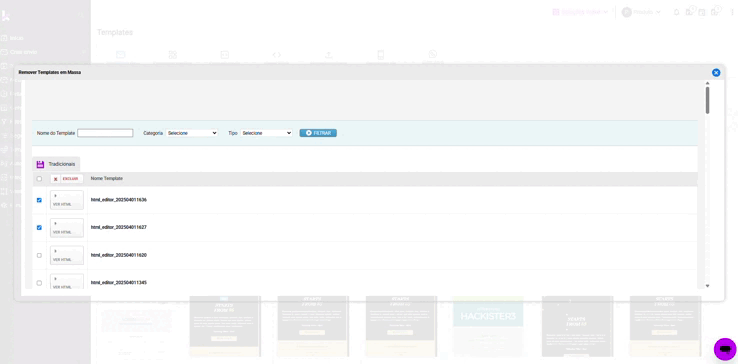
Task: Toggle the select-all checkbox in table header
Action: (x=39, y=179)
